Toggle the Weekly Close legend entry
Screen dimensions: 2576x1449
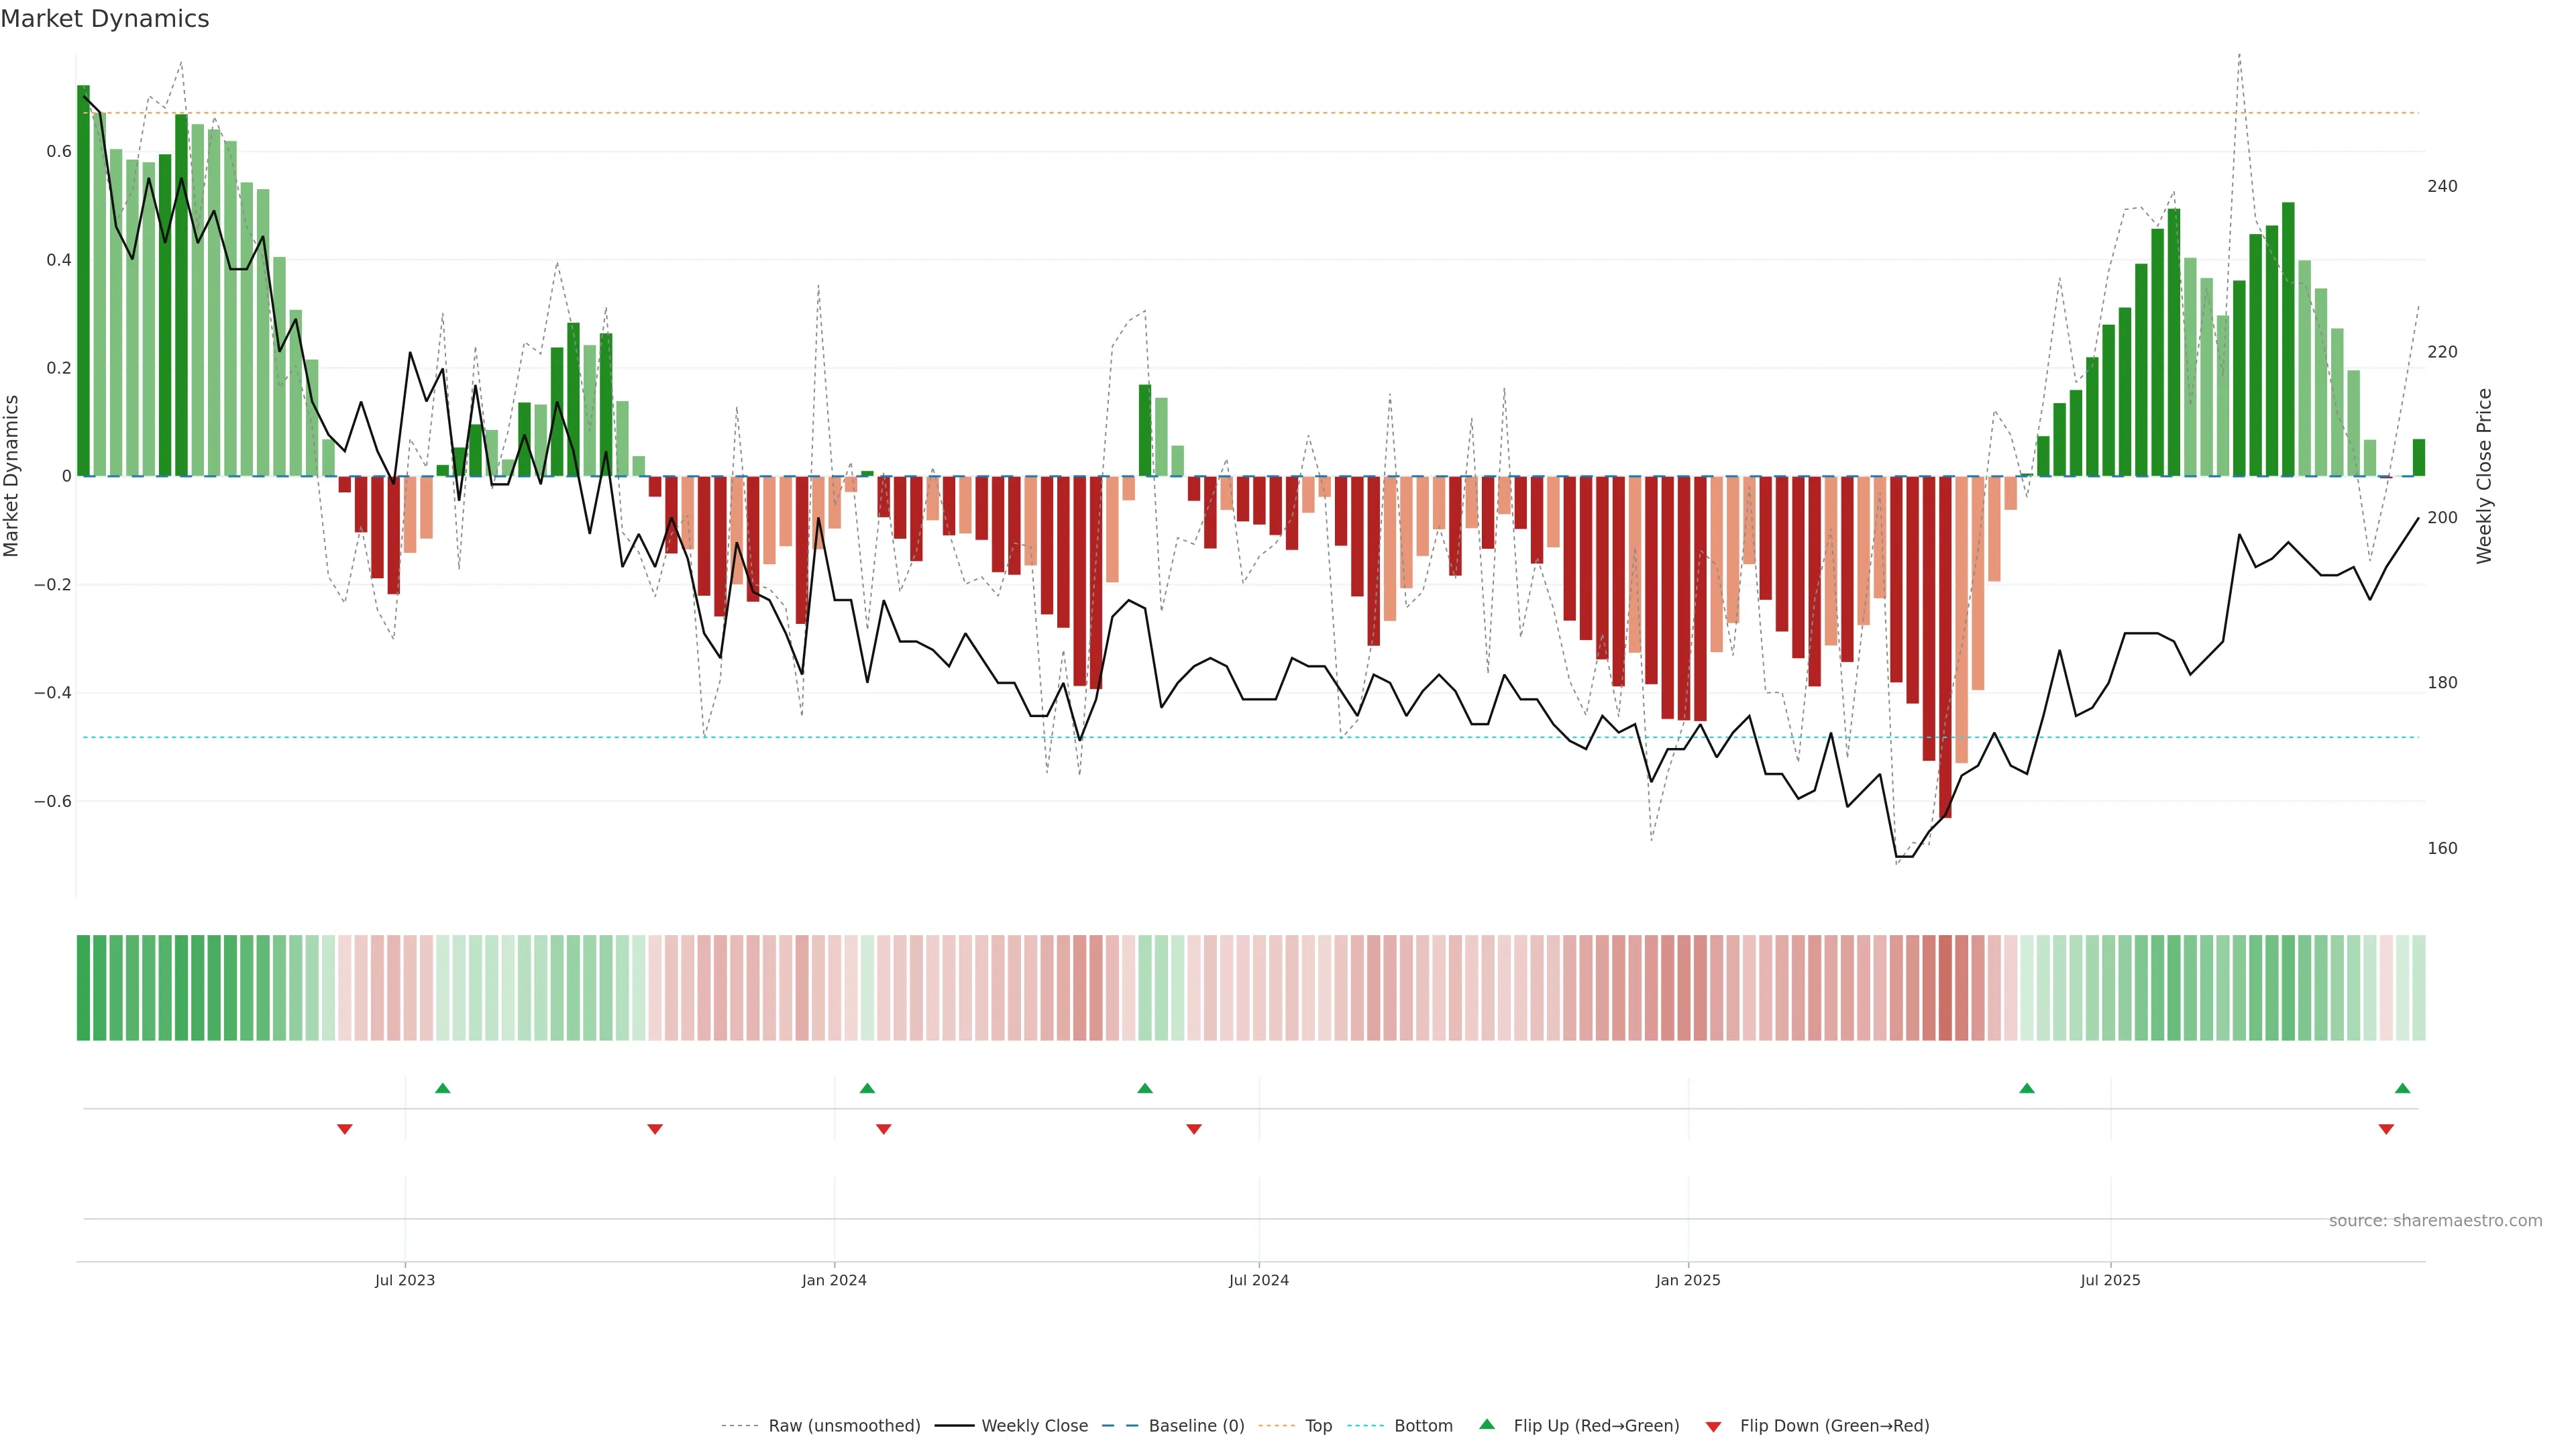1034,1425
